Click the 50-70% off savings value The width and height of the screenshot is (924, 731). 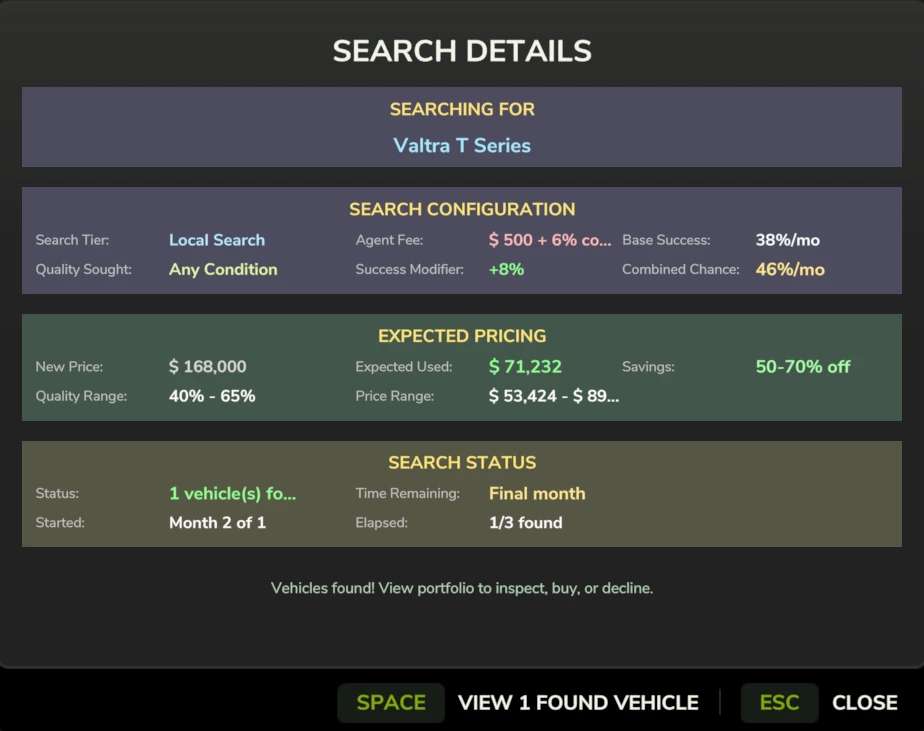pyautogui.click(x=802, y=367)
